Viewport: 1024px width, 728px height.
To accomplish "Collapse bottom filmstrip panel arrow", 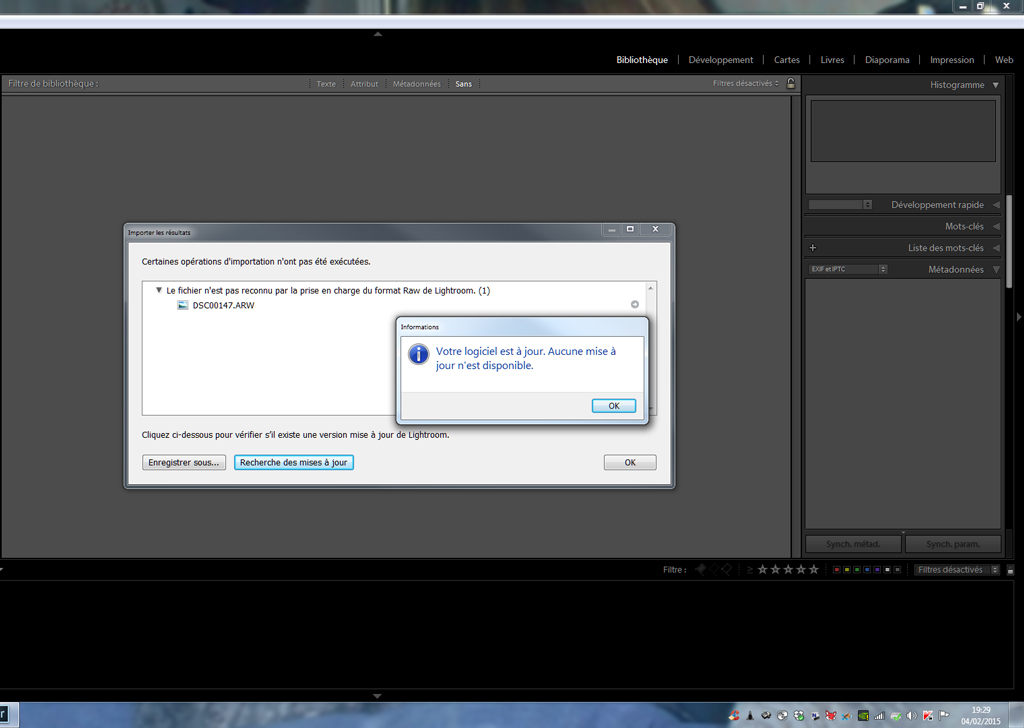I will (x=377, y=696).
